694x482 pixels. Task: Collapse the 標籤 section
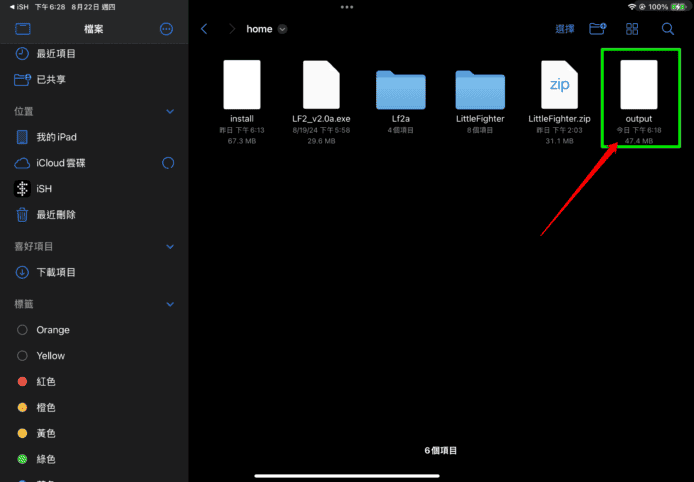(170, 304)
